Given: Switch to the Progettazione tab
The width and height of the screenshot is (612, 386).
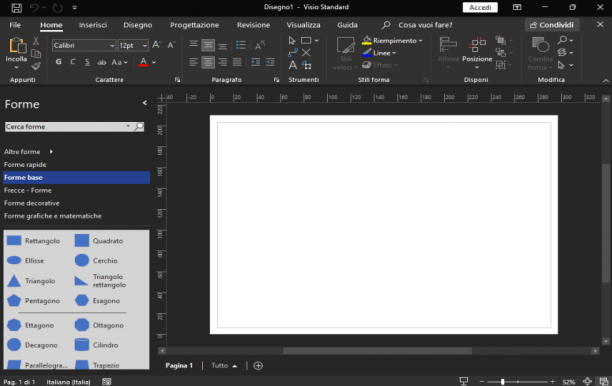Looking at the screenshot, I should [x=194, y=25].
